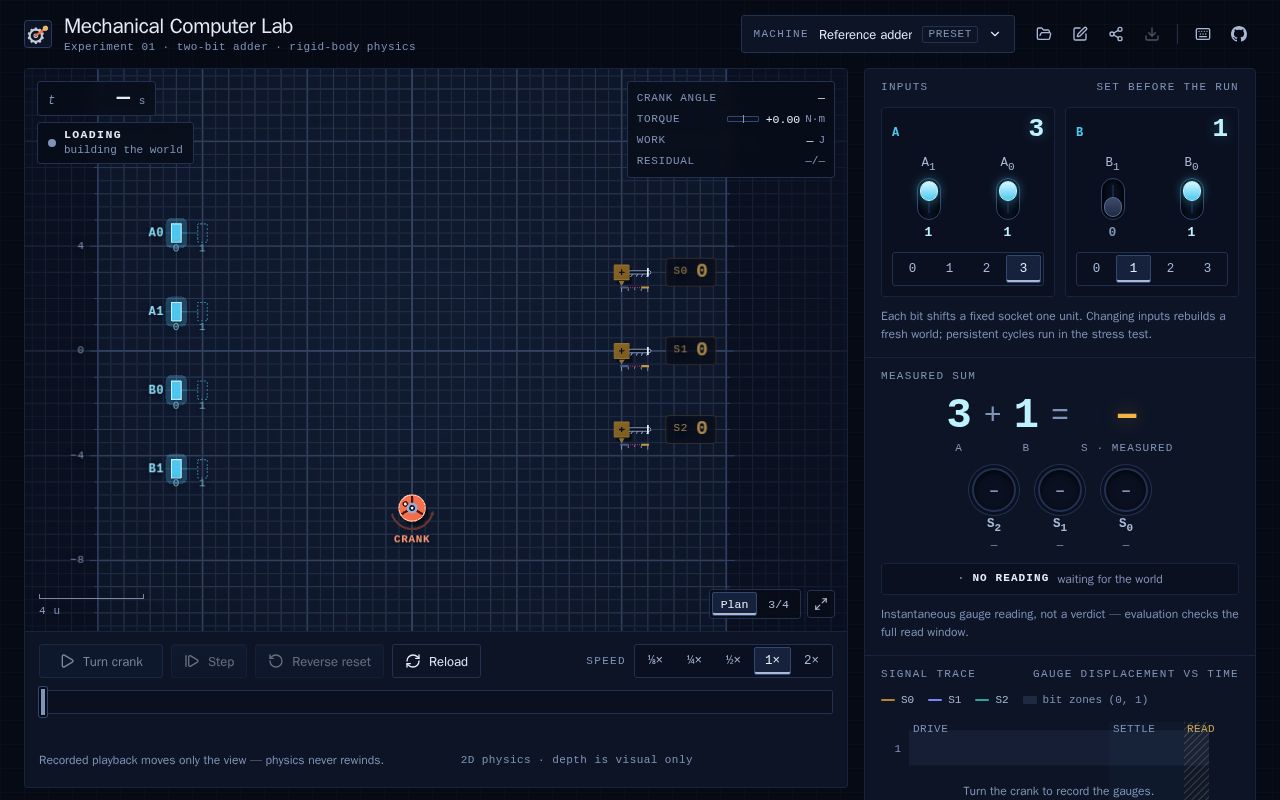Switch view to the Plan tab

[x=734, y=604]
